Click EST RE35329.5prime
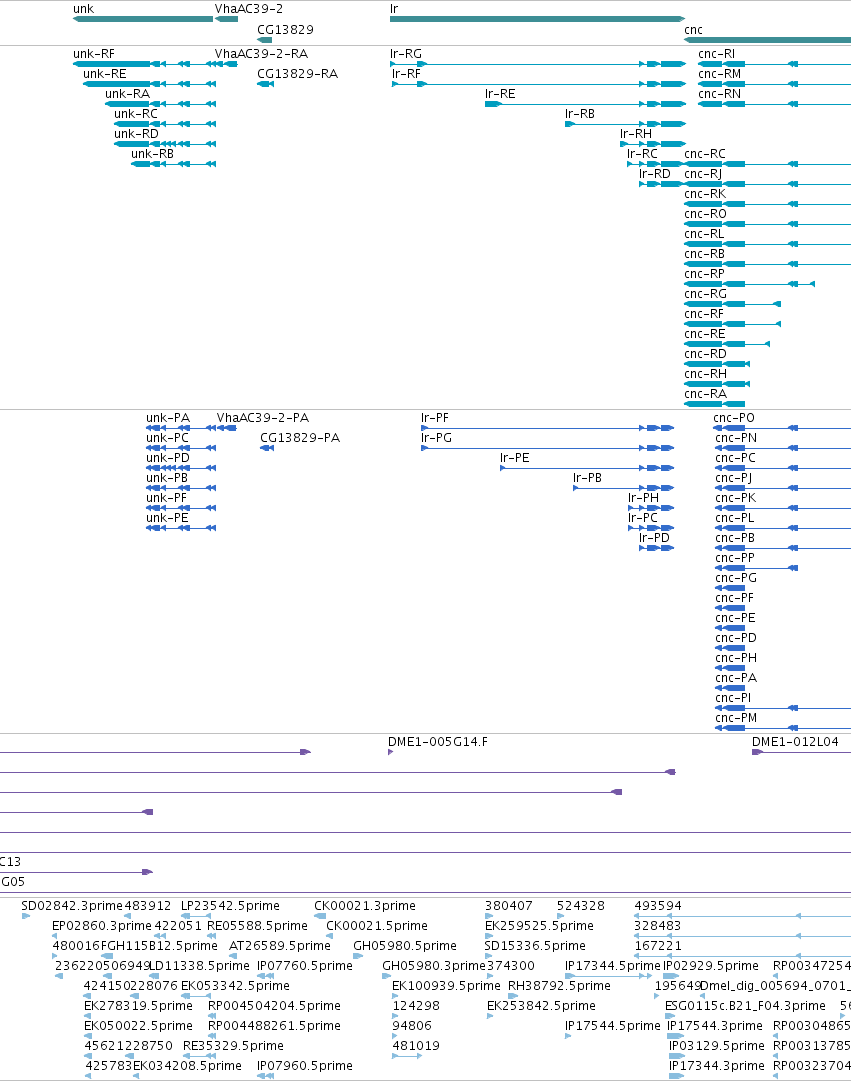The width and height of the screenshot is (851, 1081). 233,1046
